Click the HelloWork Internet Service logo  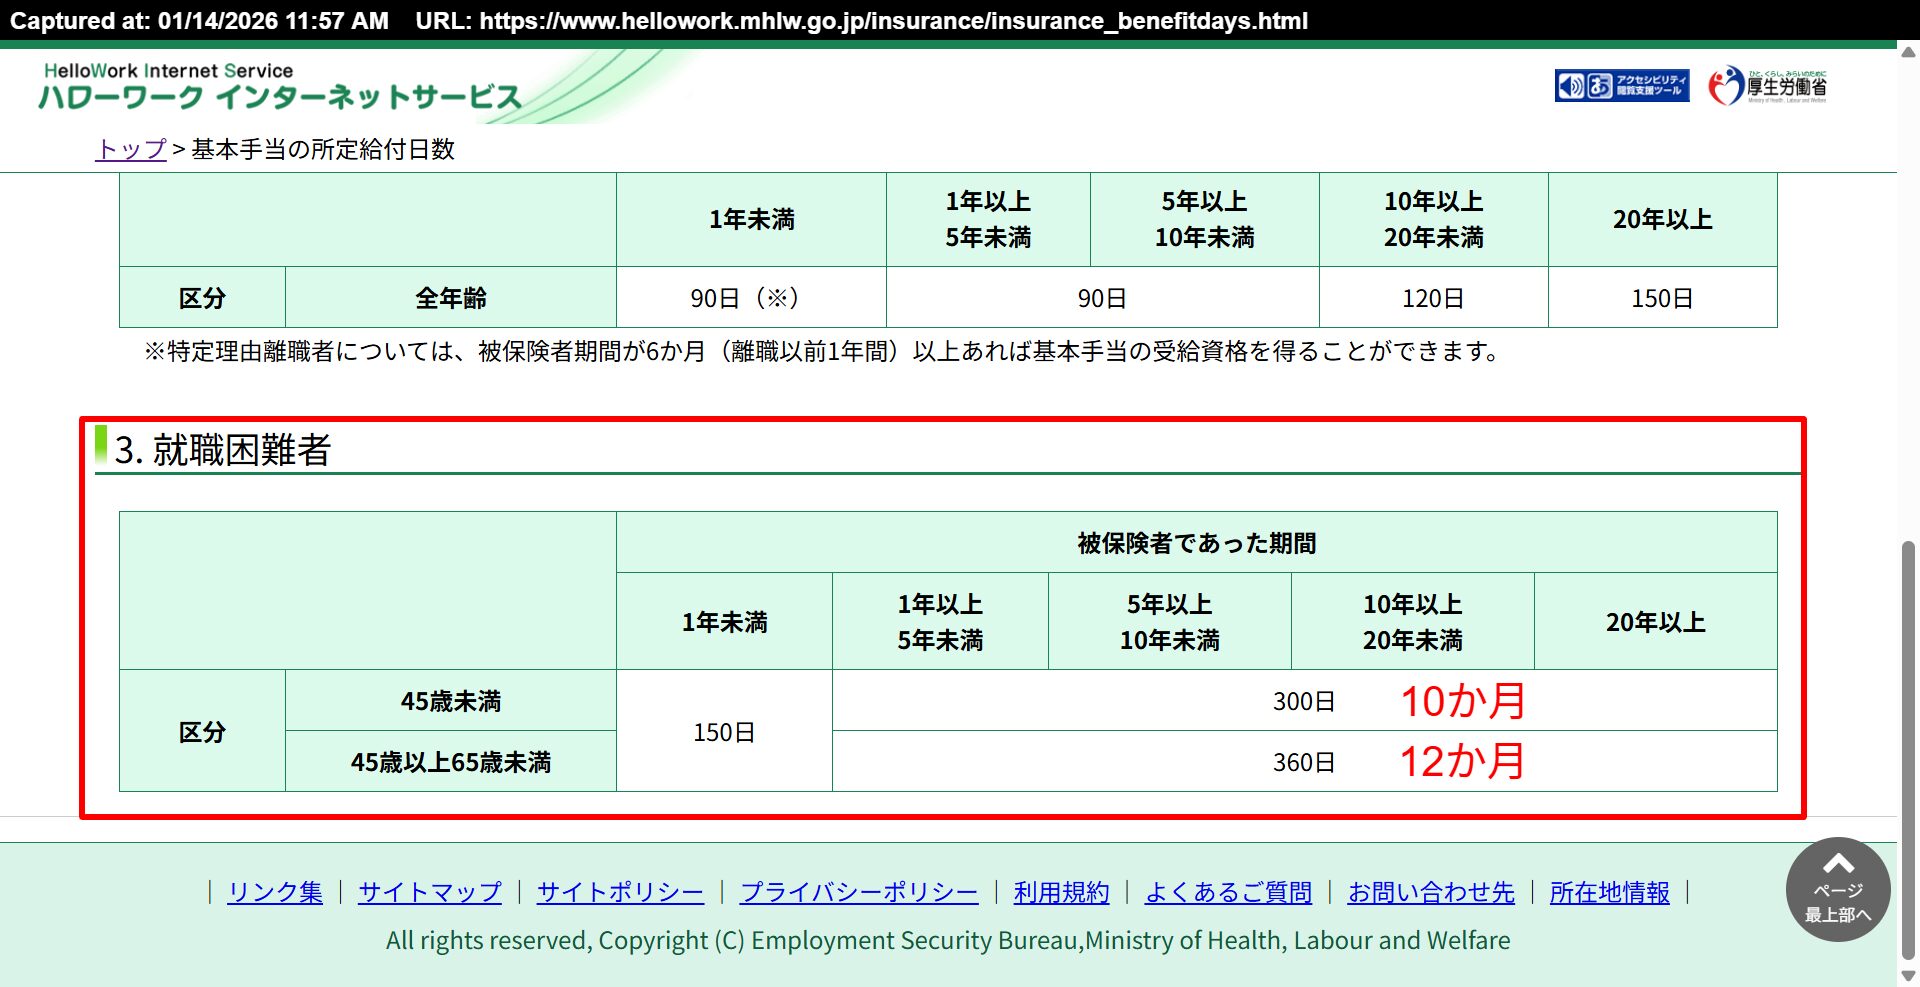pos(280,86)
